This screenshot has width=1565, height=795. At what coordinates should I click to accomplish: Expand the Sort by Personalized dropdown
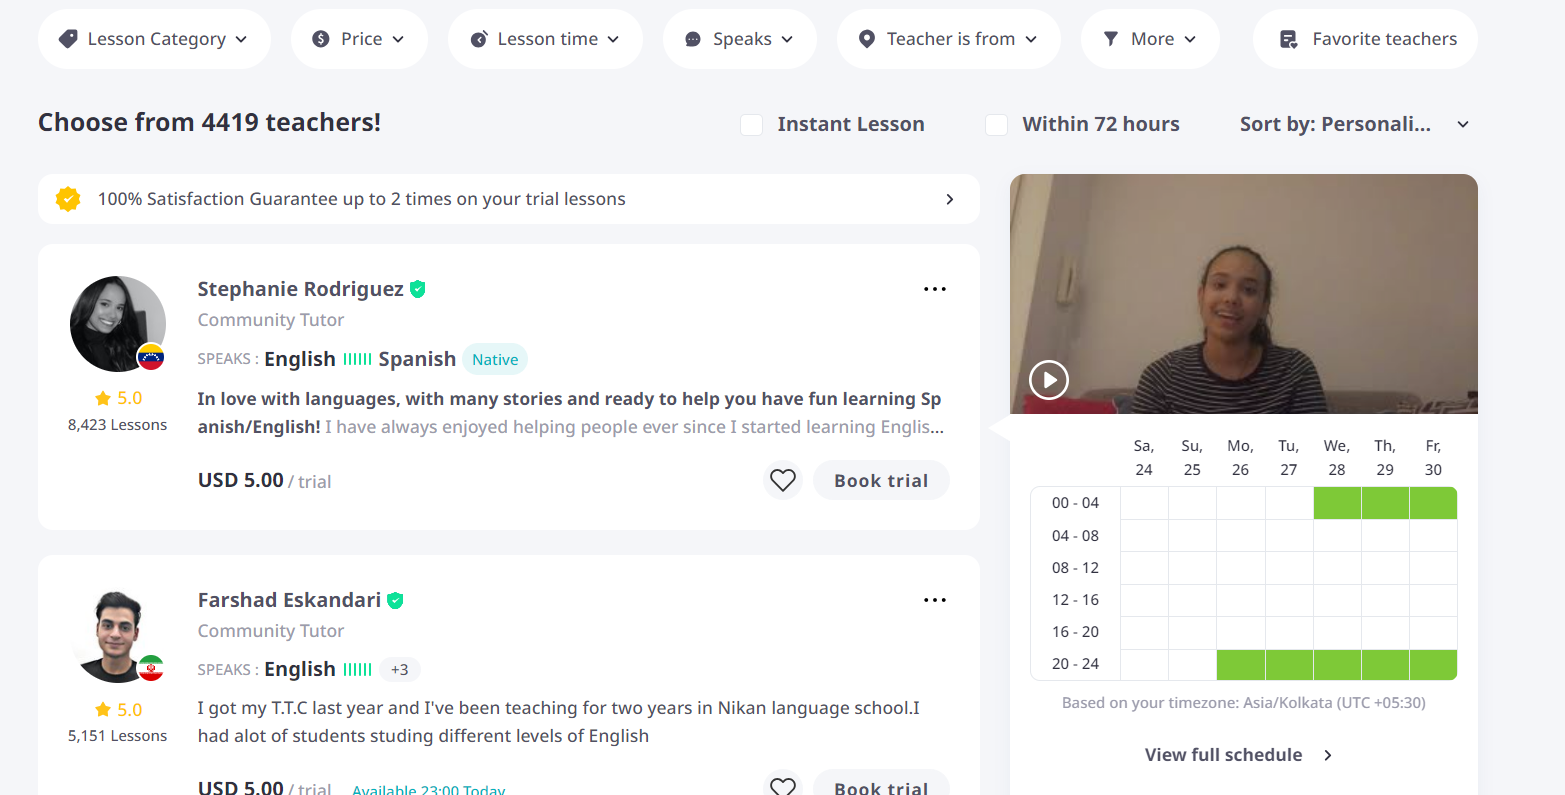click(x=1354, y=124)
